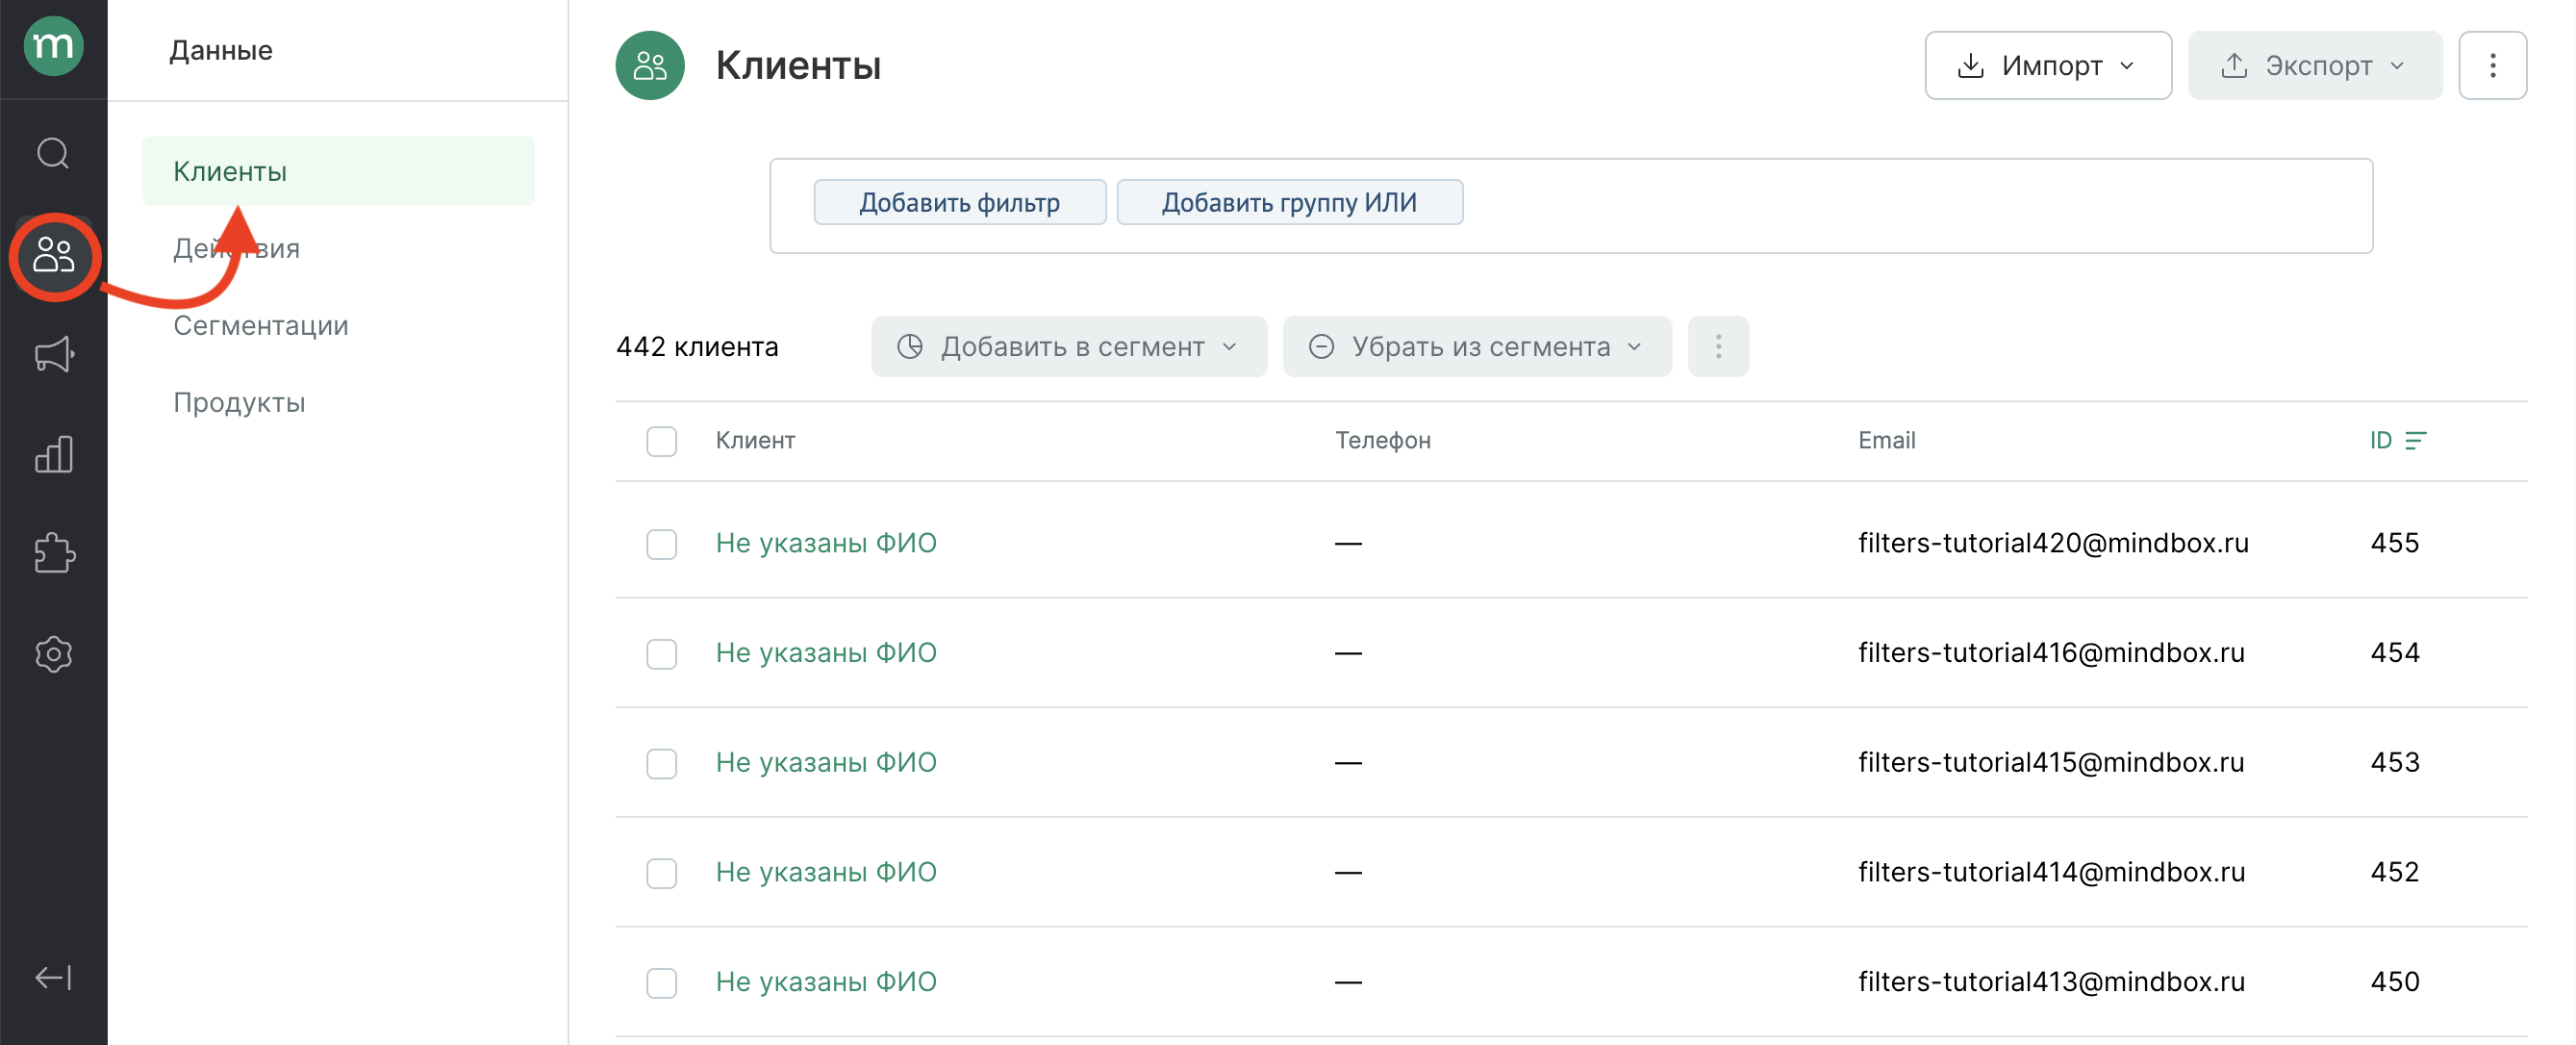Open campaigns via the megaphone icon
The height and width of the screenshot is (1045, 2576).
coord(53,354)
